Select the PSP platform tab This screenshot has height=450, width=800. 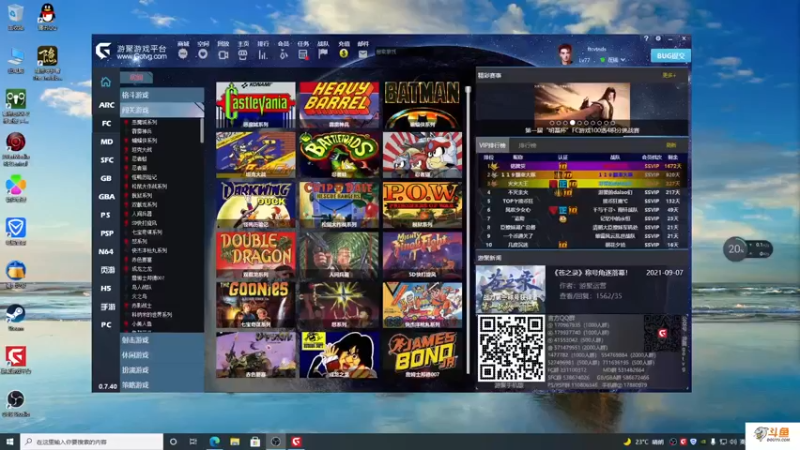pos(106,233)
